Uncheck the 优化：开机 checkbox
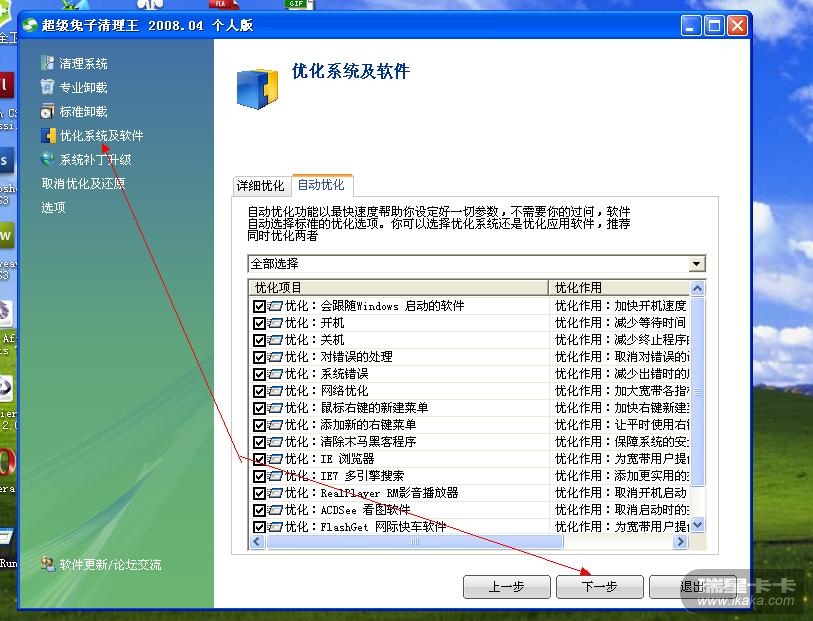This screenshot has height=621, width=813. pyautogui.click(x=259, y=323)
